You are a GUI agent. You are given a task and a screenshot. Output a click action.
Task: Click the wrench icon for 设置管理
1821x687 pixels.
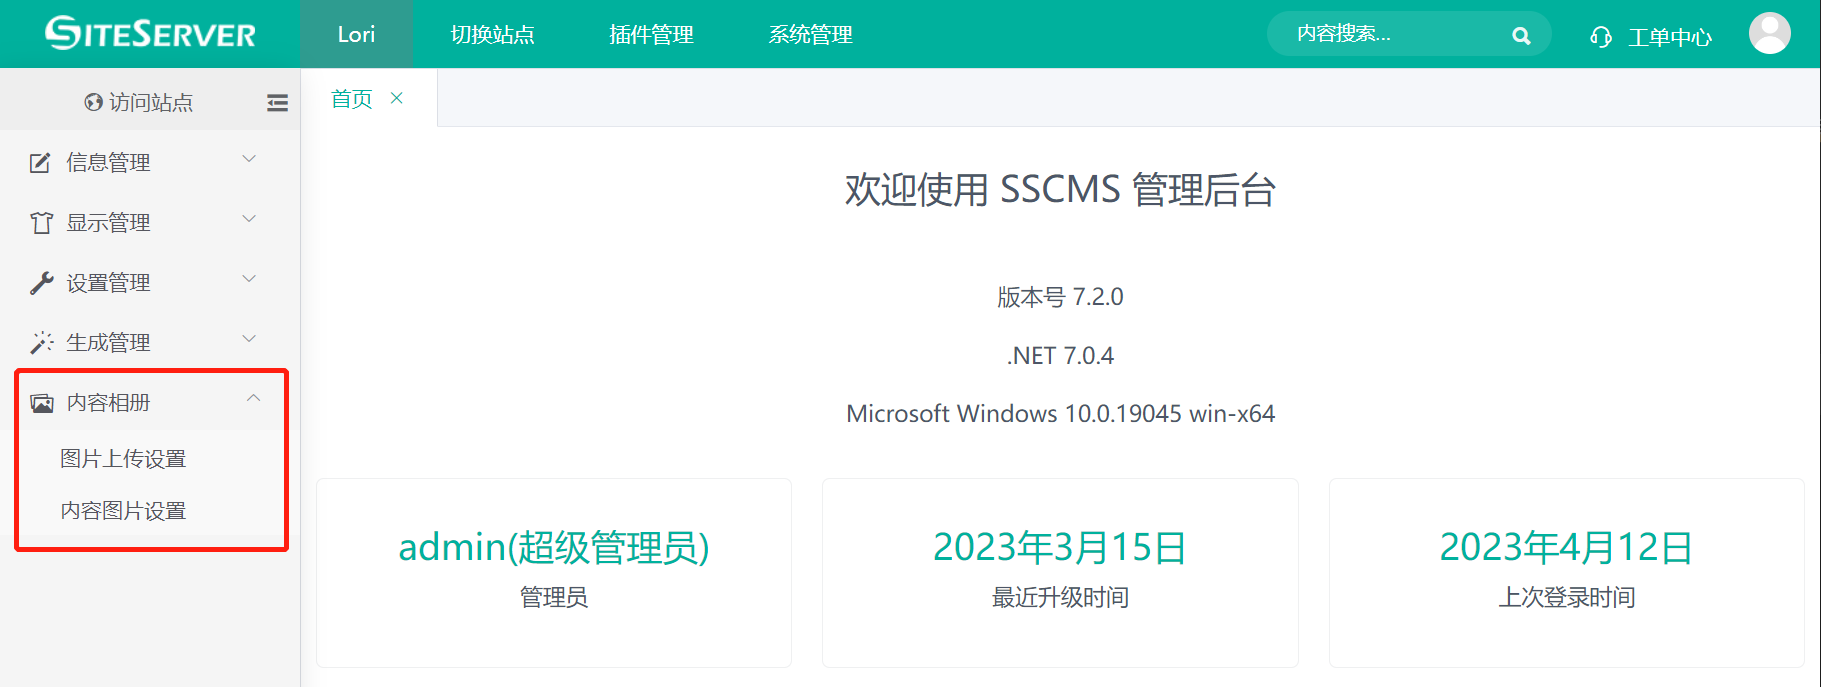point(41,283)
